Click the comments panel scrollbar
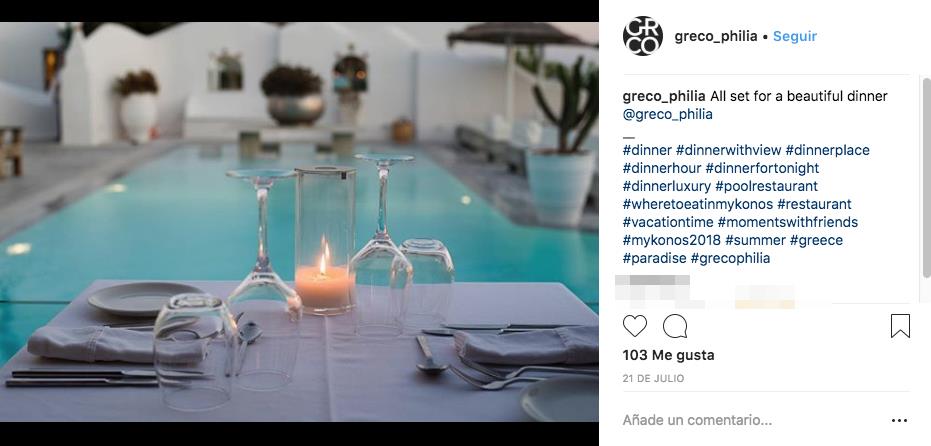 tap(926, 177)
